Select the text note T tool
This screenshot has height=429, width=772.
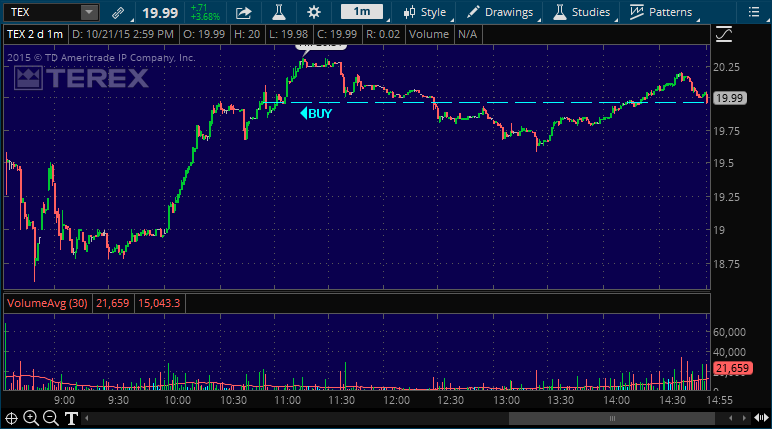click(x=71, y=418)
